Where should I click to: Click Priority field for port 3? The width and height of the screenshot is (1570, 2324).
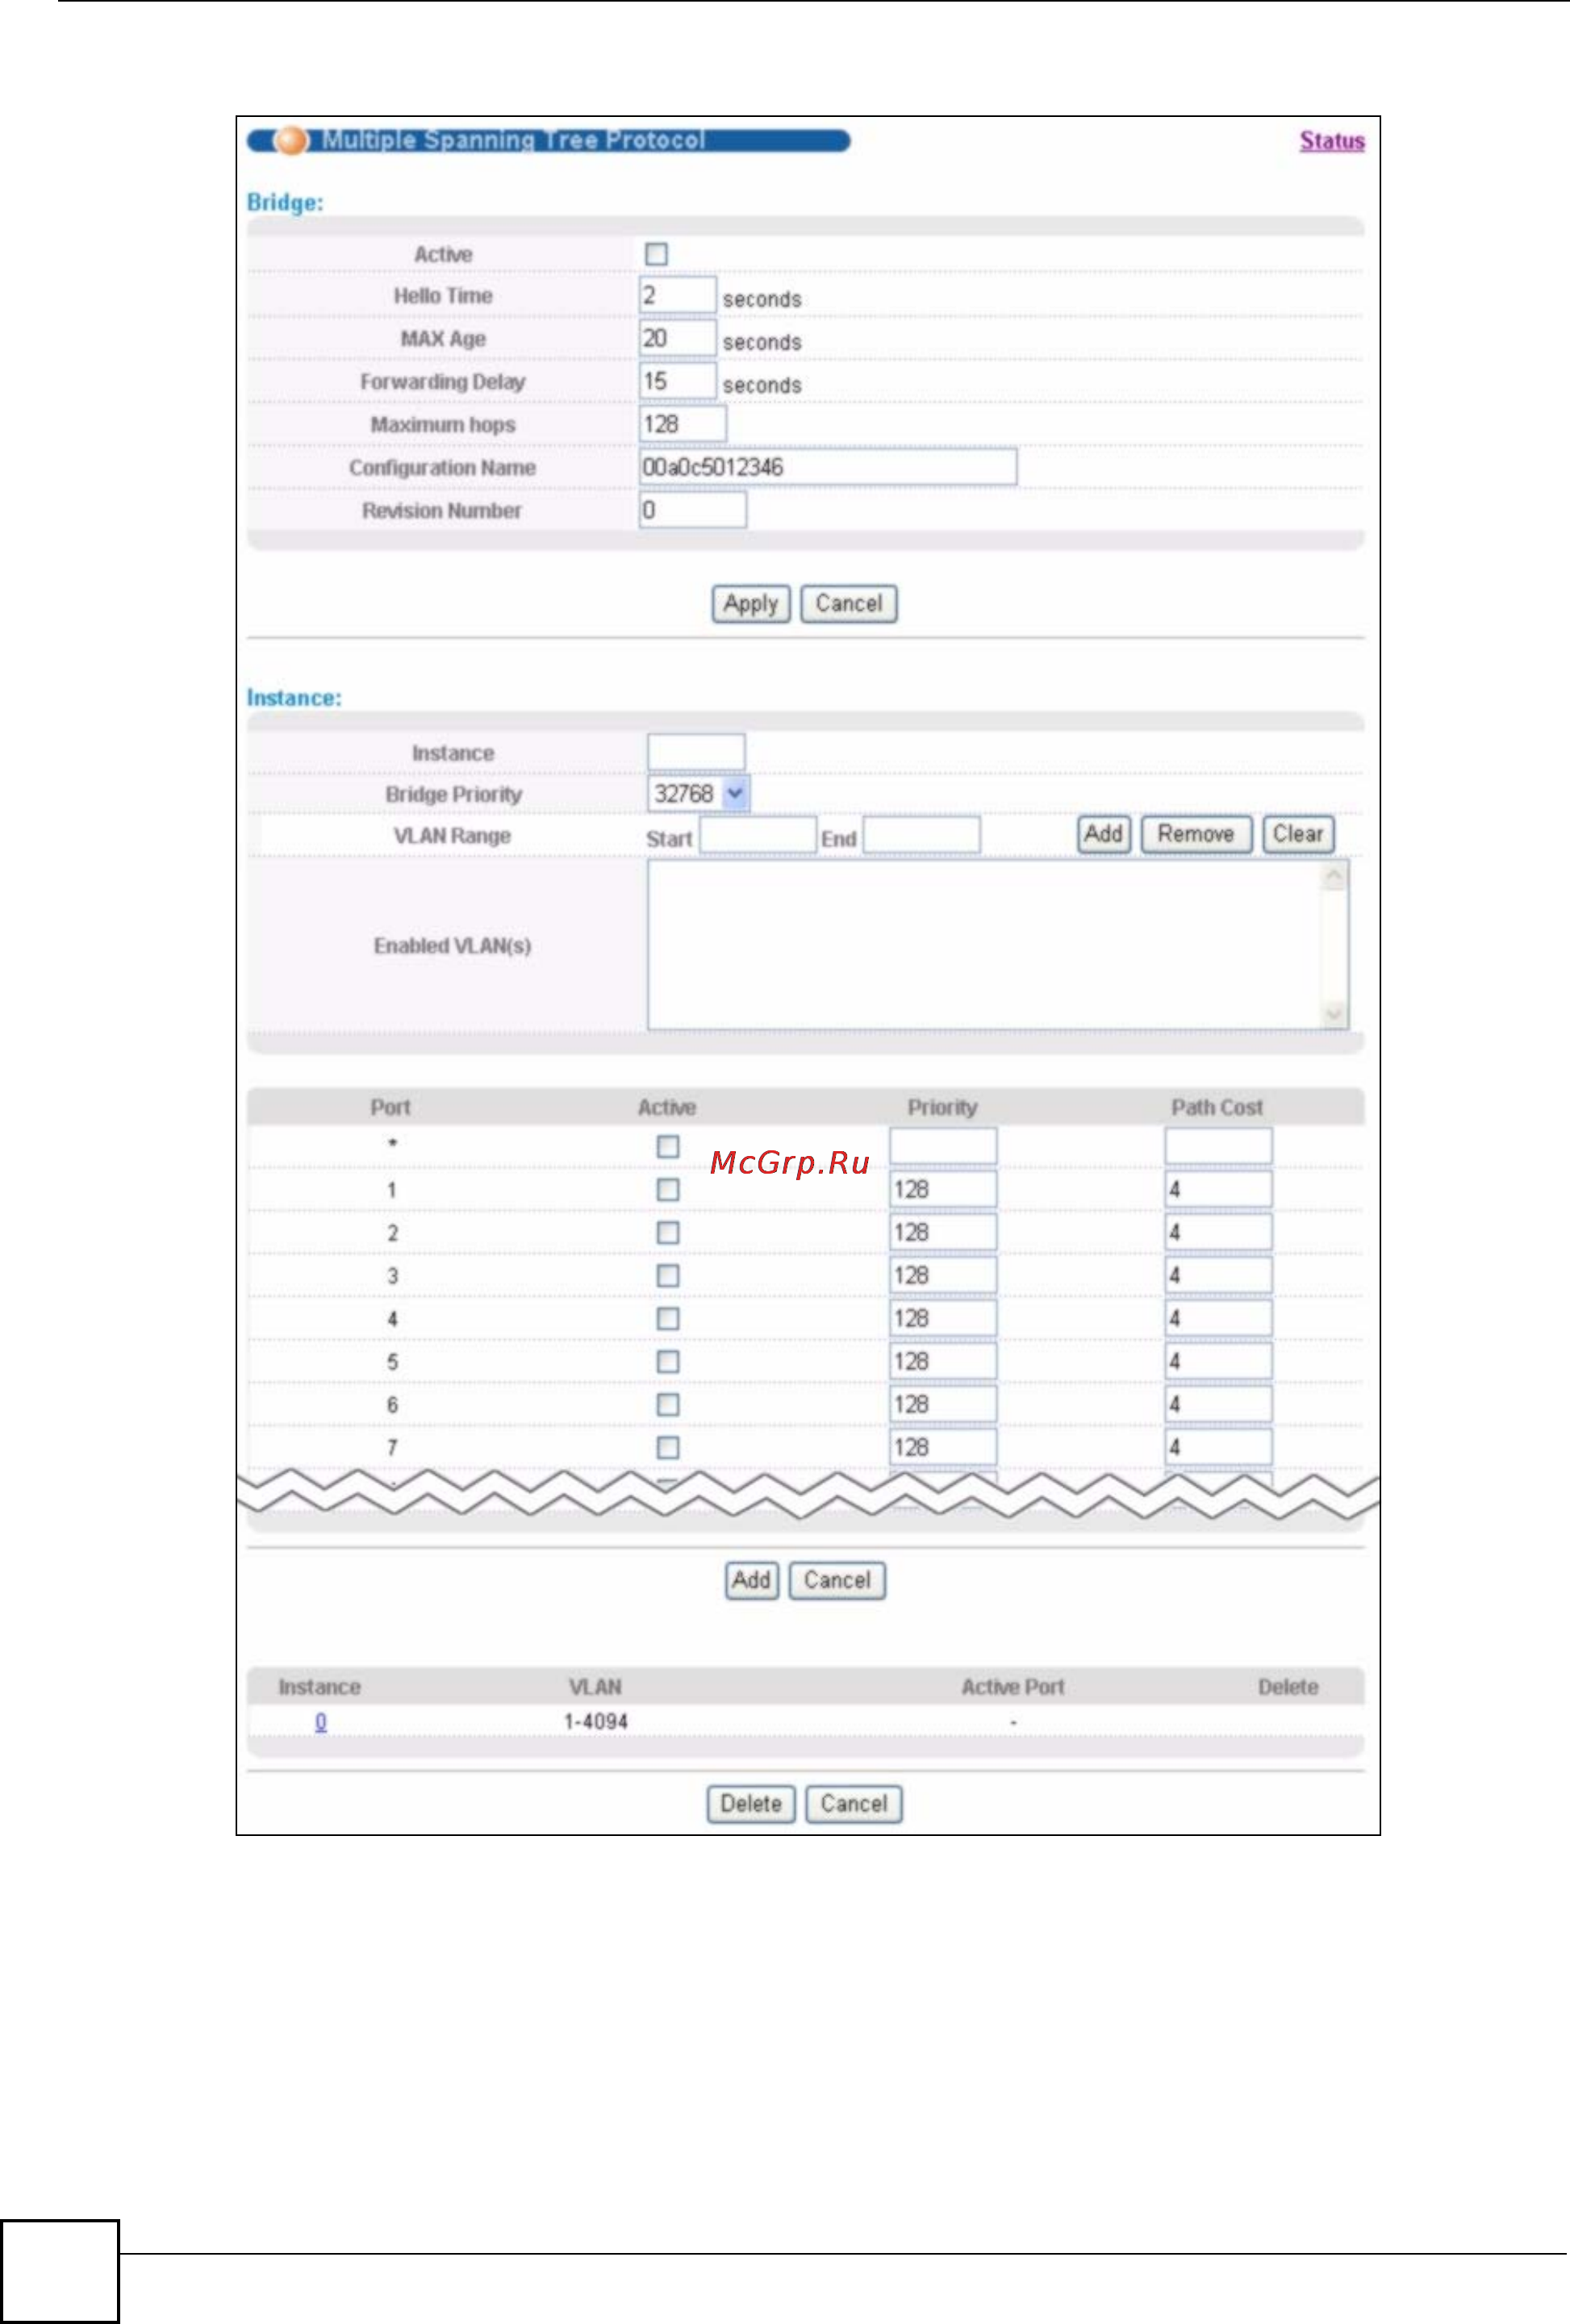click(x=943, y=1275)
